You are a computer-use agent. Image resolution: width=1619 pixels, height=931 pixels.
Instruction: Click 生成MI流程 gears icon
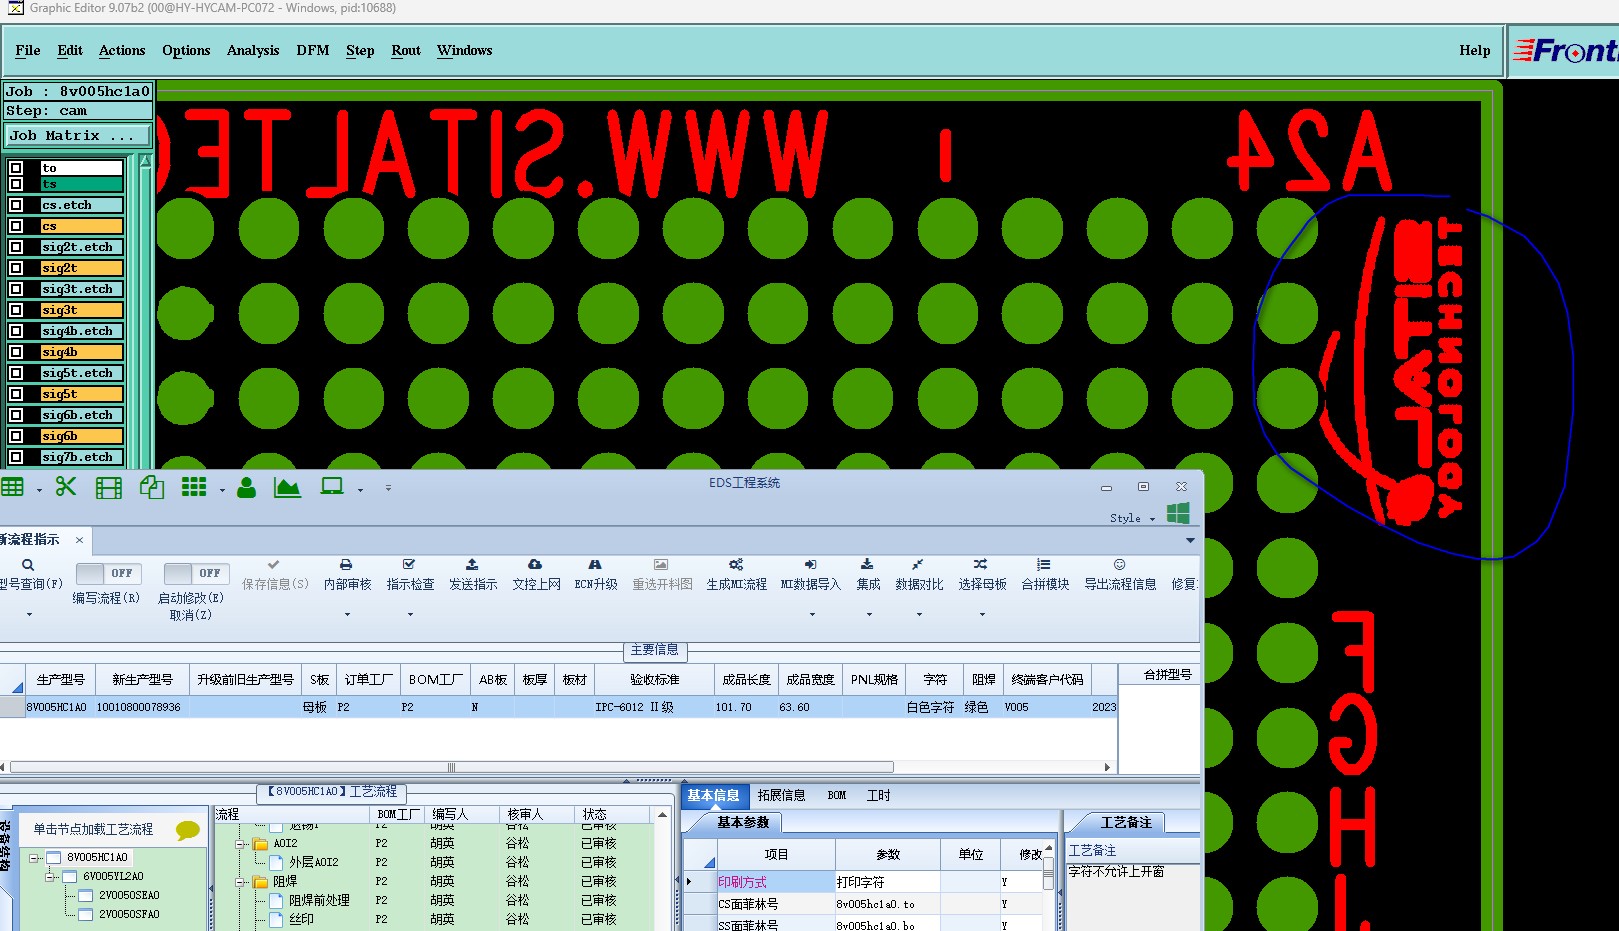(x=736, y=565)
